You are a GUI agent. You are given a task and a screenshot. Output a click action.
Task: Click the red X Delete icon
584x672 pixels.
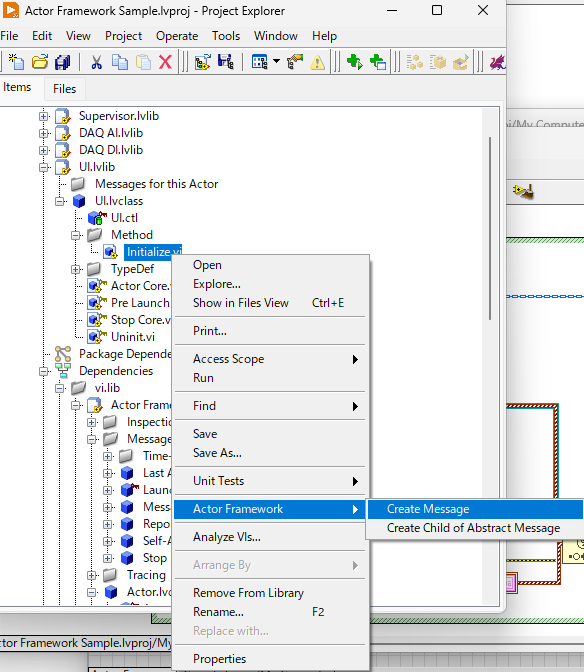point(165,62)
